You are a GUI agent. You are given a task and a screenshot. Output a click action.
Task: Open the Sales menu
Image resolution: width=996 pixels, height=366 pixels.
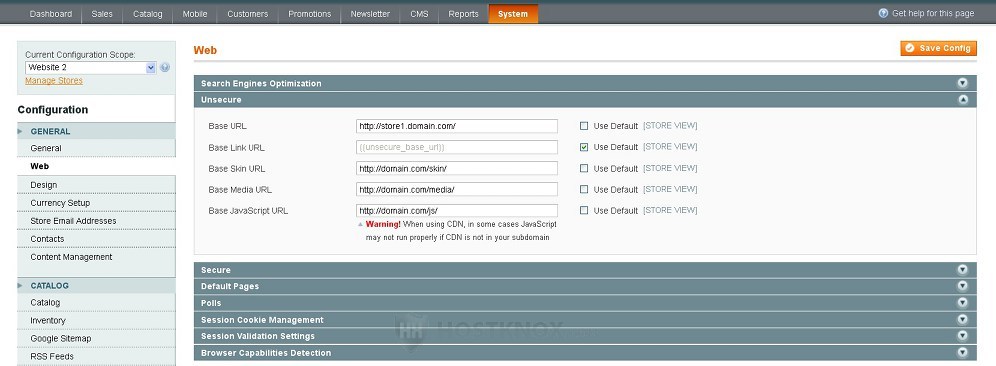(x=102, y=14)
